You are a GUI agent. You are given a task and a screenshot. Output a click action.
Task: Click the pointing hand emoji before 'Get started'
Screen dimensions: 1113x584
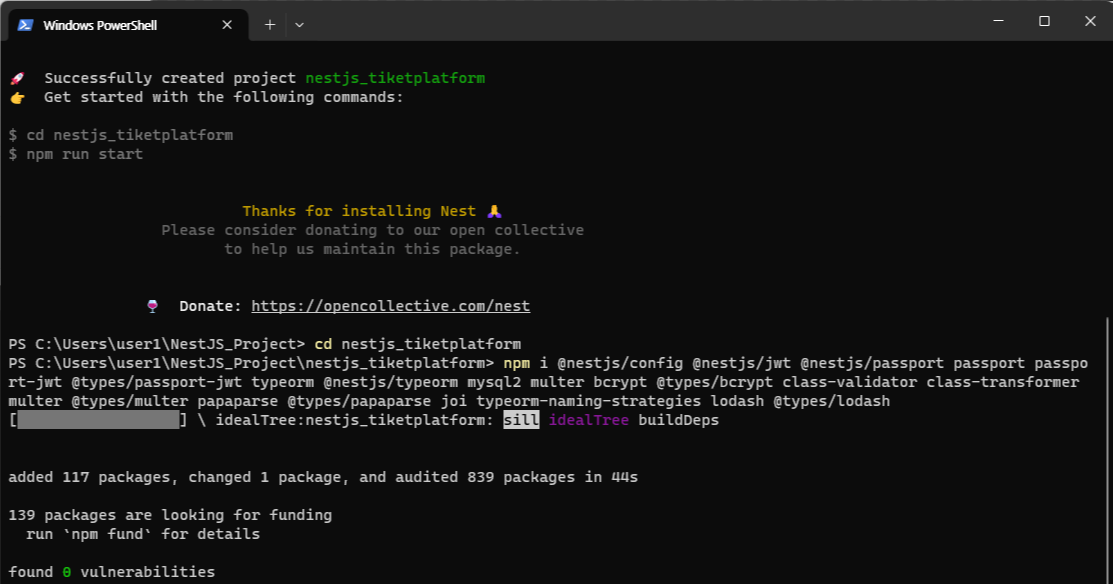point(17,97)
